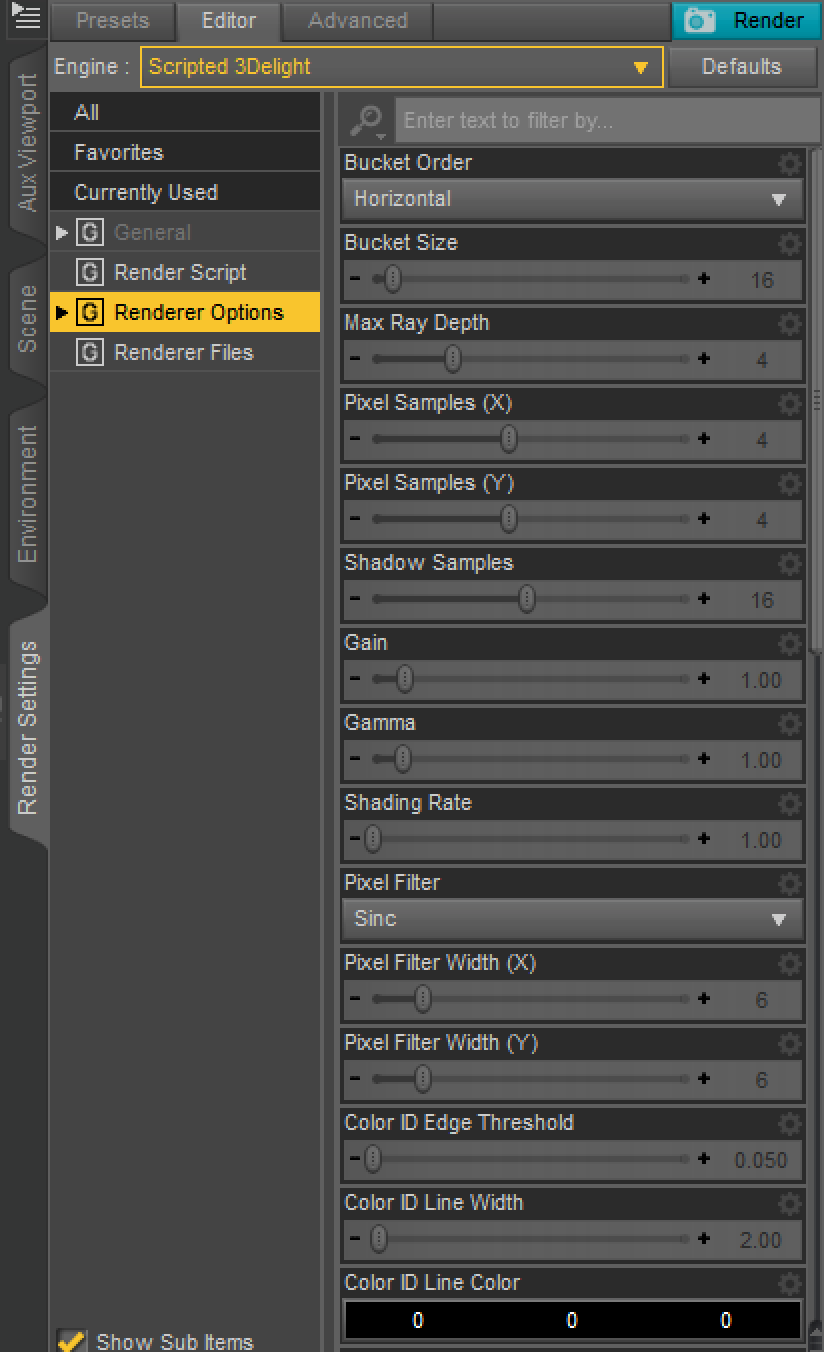
Task: Click plus on Shadow Samples slider
Action: click(704, 599)
